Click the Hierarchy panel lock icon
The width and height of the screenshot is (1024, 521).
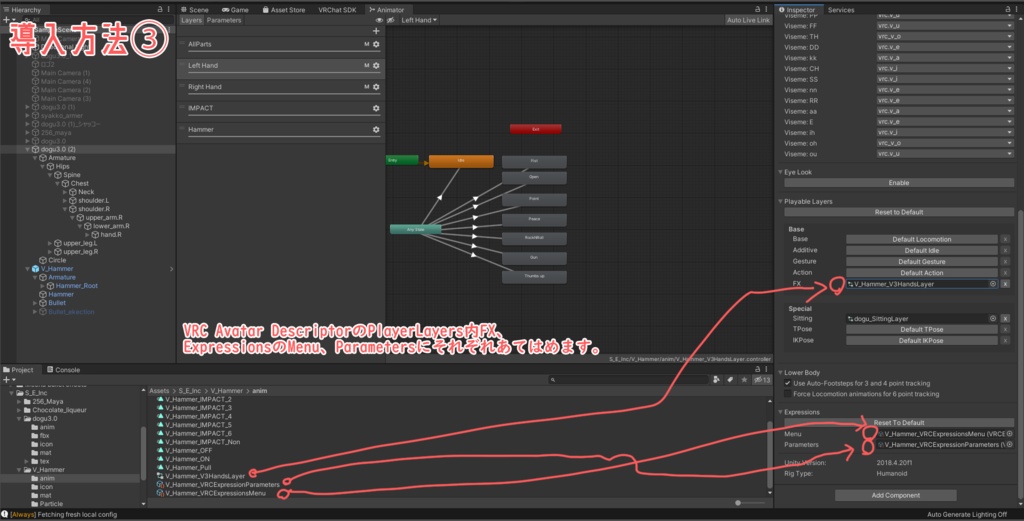[x=160, y=9]
